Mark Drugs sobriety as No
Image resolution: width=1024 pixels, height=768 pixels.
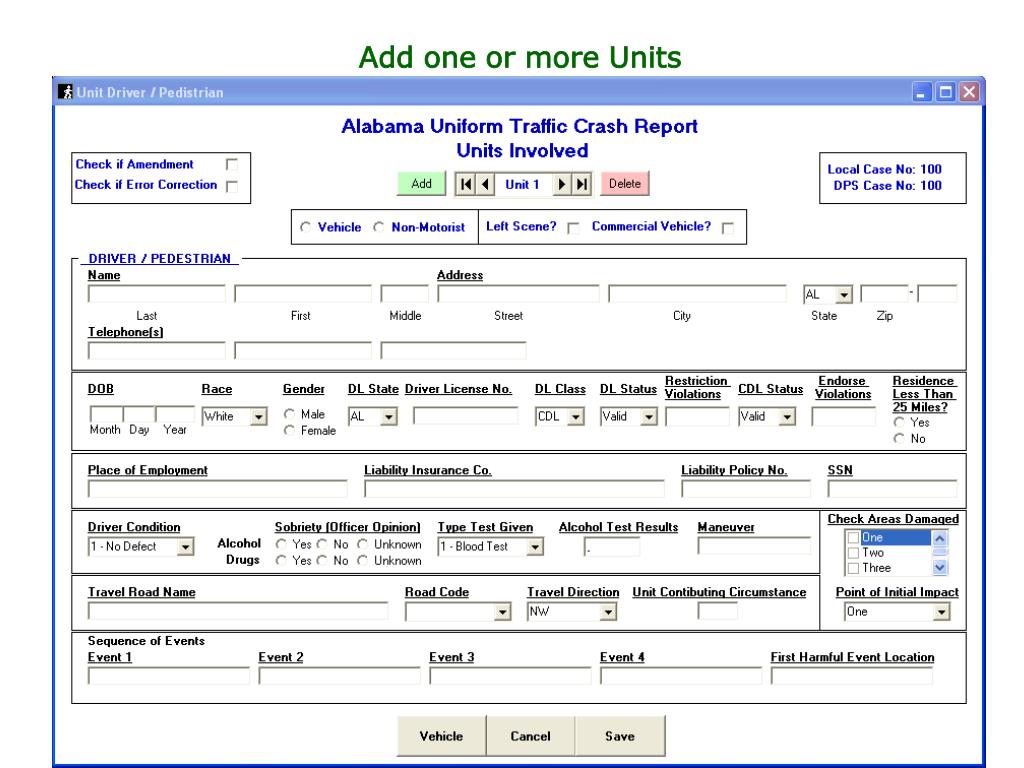coord(322,560)
